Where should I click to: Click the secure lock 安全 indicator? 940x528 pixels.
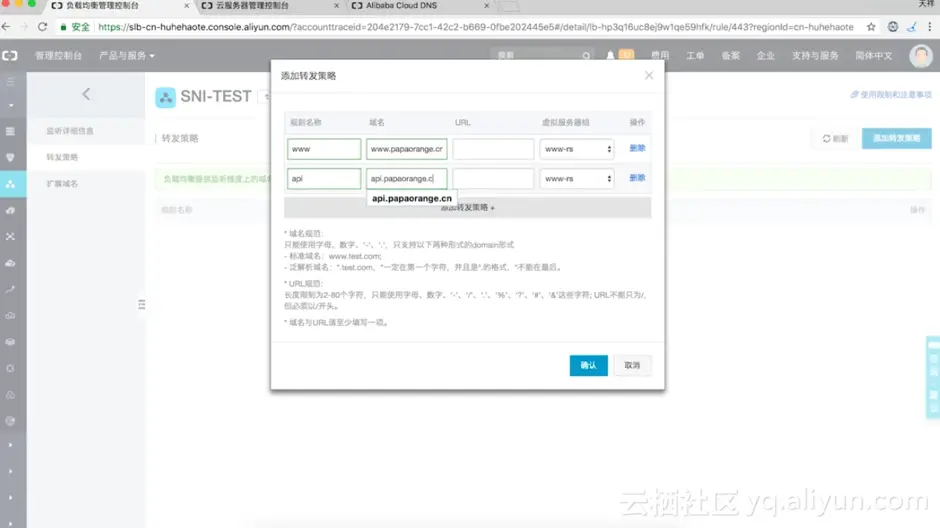click(75, 27)
